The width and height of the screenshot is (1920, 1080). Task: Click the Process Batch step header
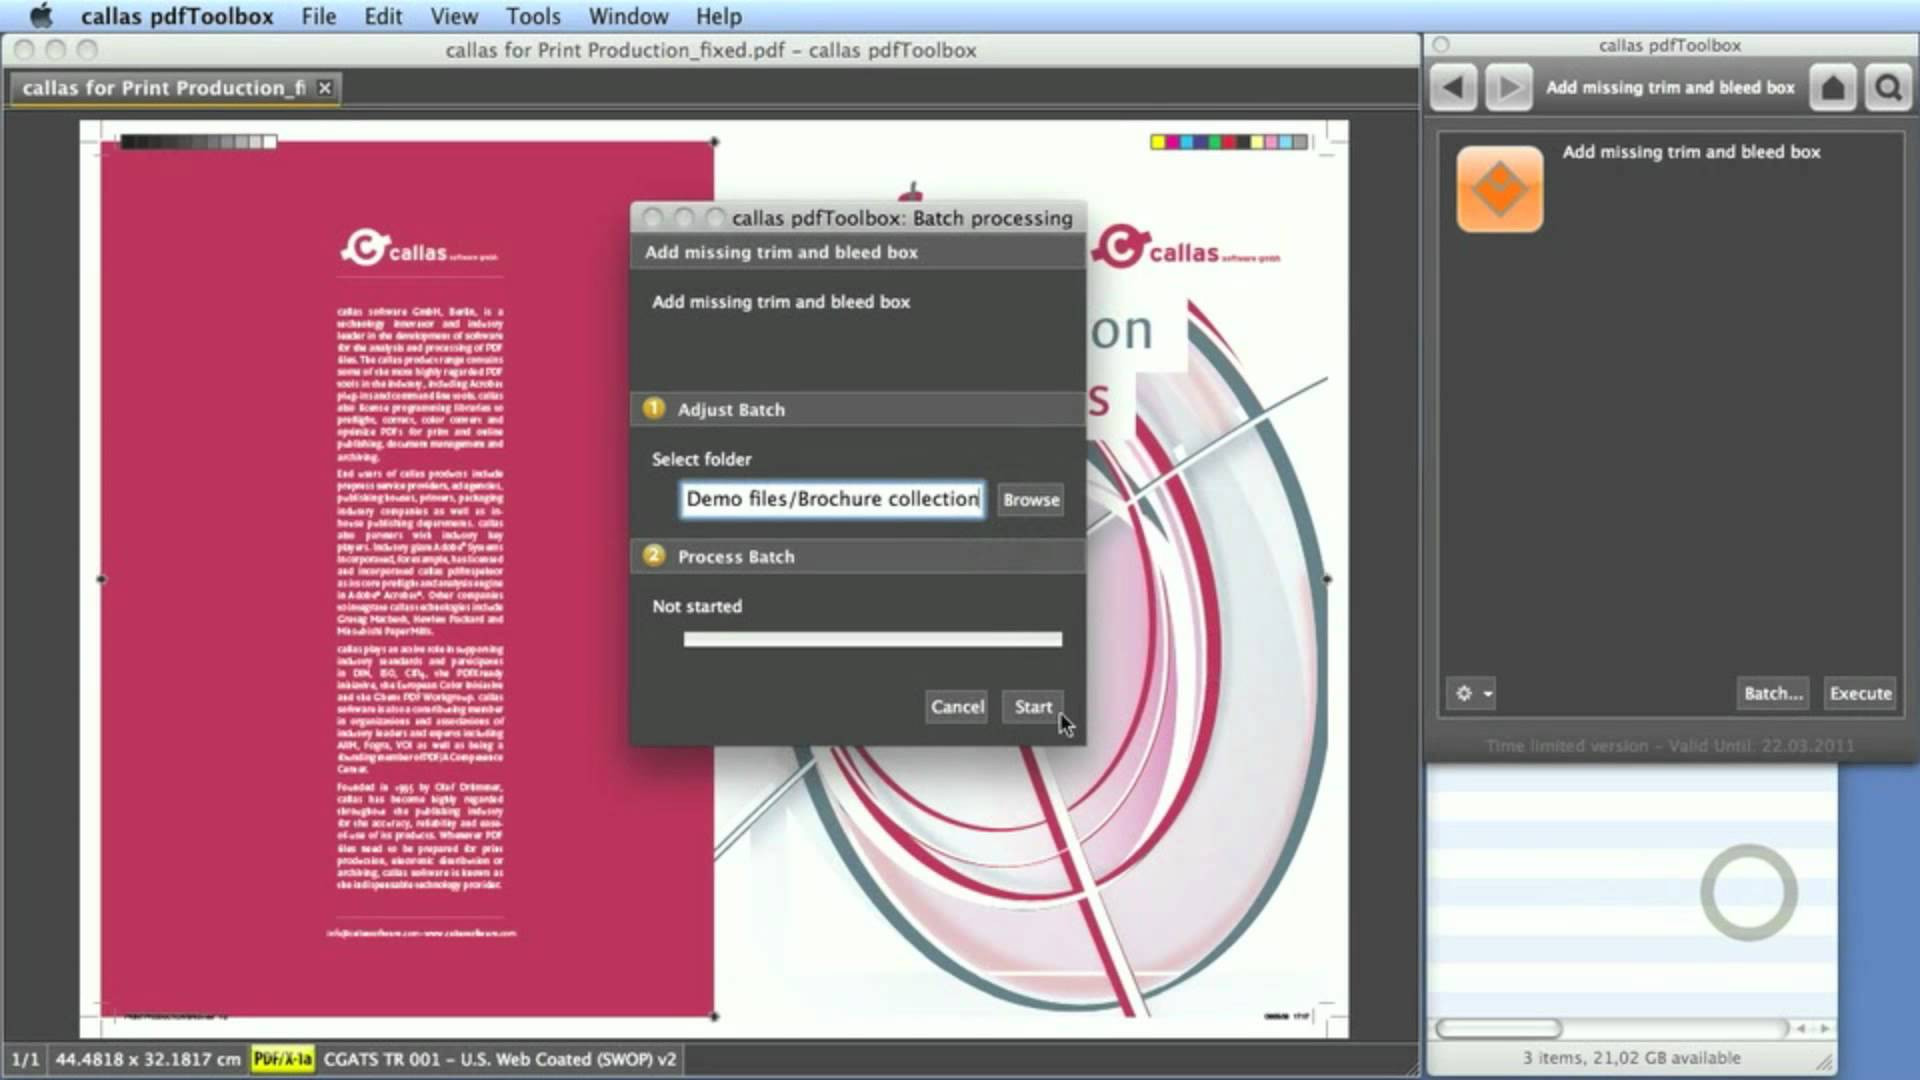[x=858, y=556]
